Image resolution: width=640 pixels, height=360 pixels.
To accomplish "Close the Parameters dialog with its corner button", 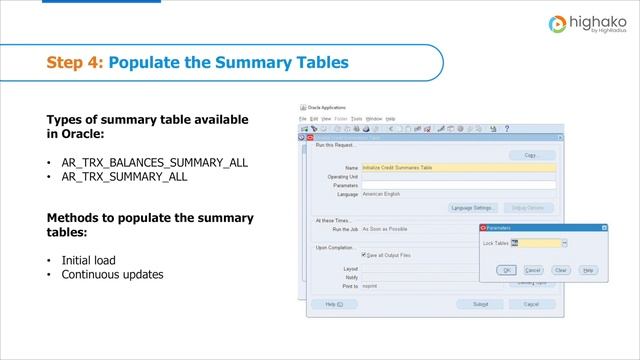I will point(604,228).
